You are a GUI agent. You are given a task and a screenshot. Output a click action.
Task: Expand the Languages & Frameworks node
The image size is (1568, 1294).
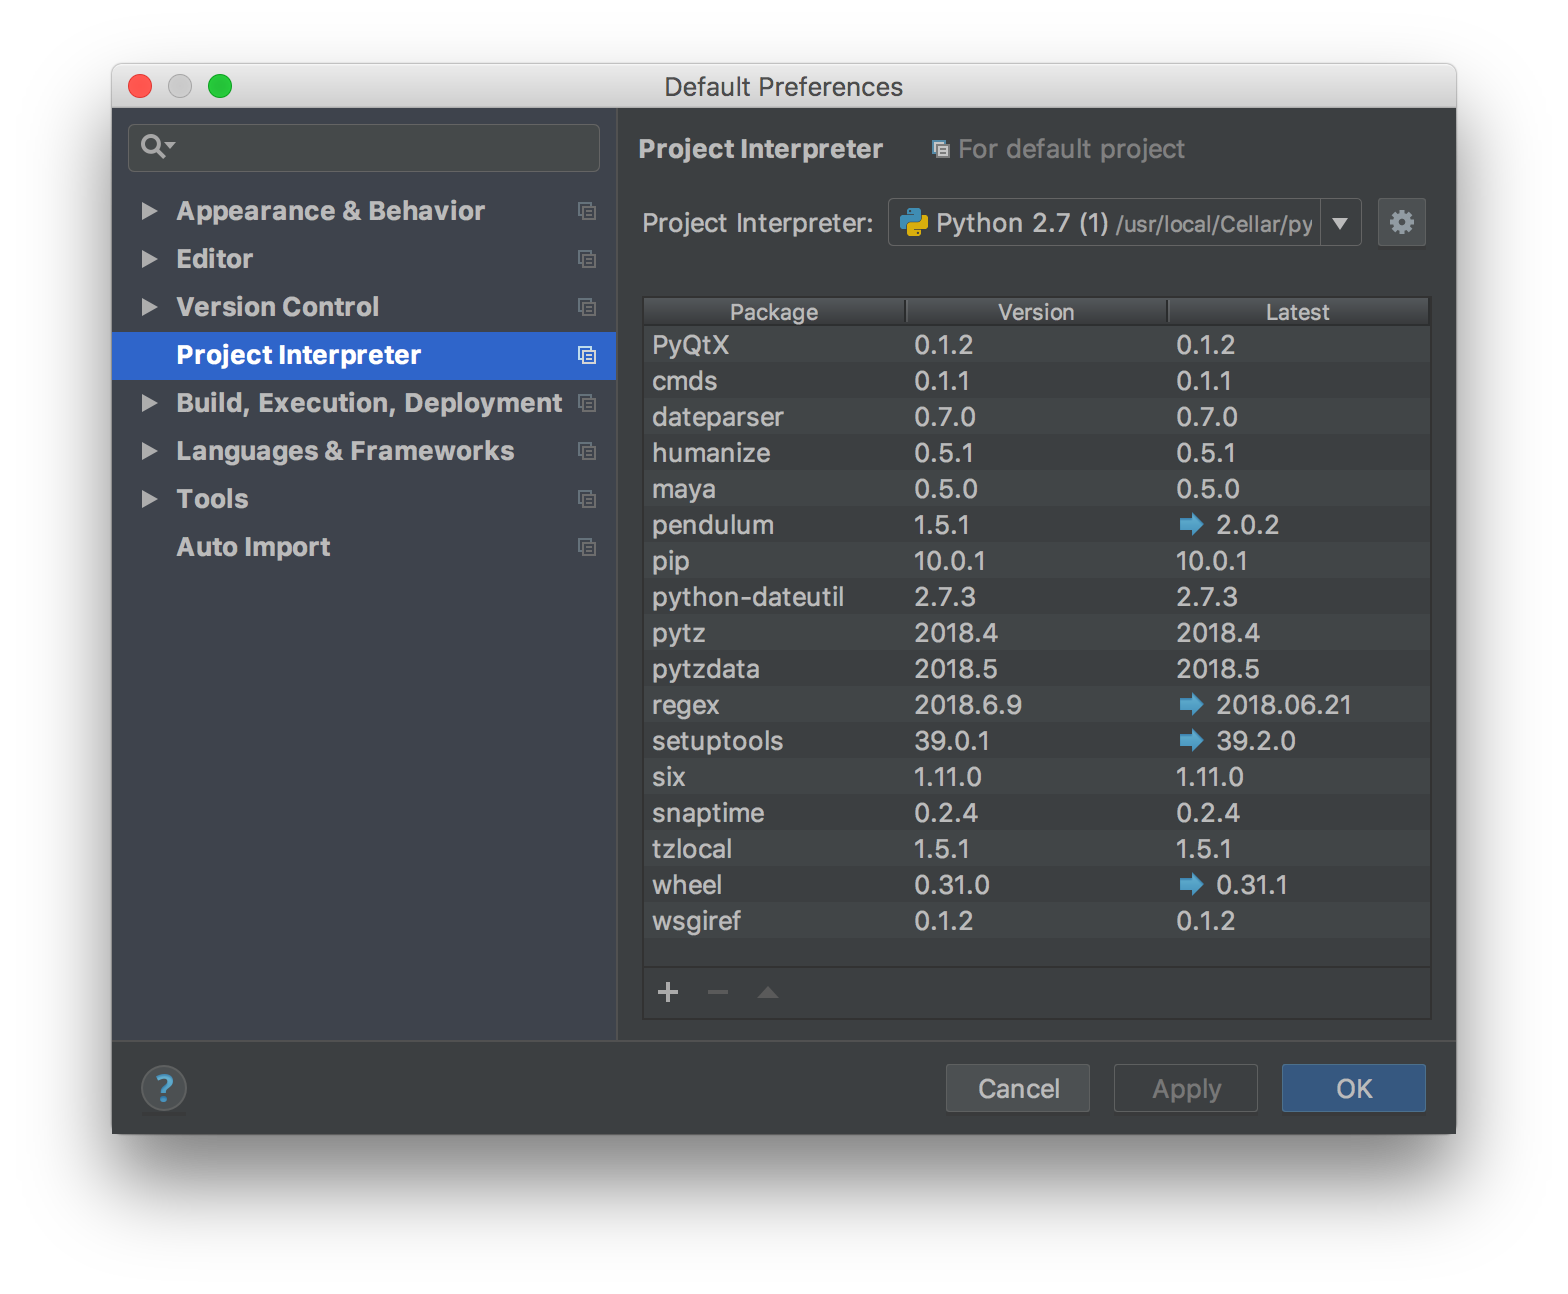click(x=149, y=451)
